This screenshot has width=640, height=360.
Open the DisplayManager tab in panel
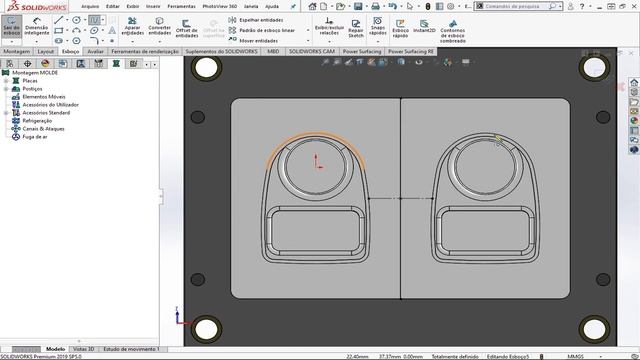click(x=45, y=63)
